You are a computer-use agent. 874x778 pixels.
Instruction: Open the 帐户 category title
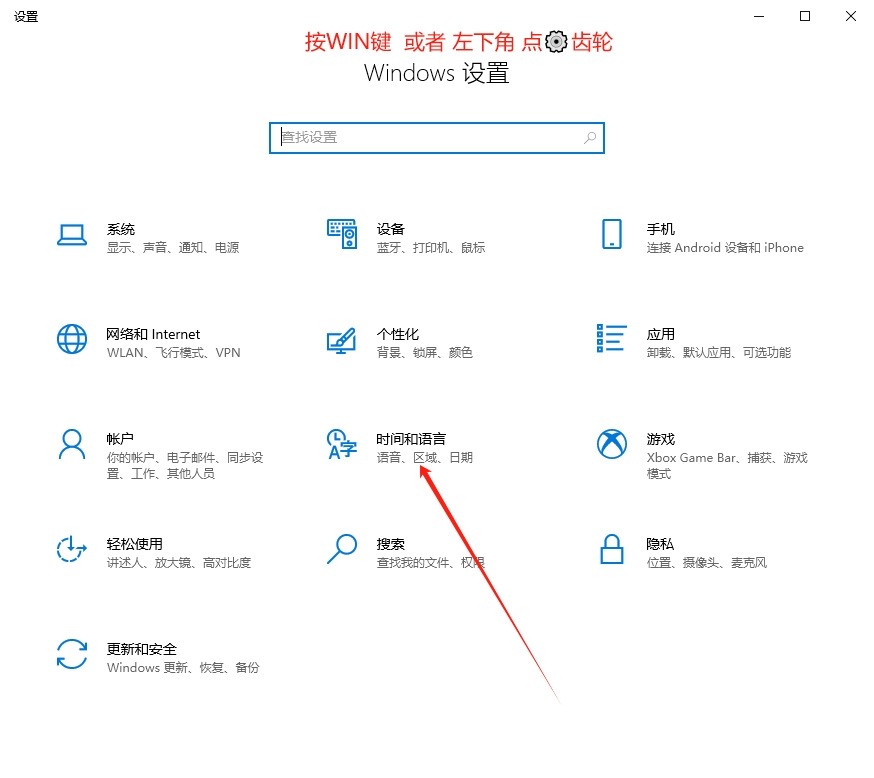[x=120, y=439]
